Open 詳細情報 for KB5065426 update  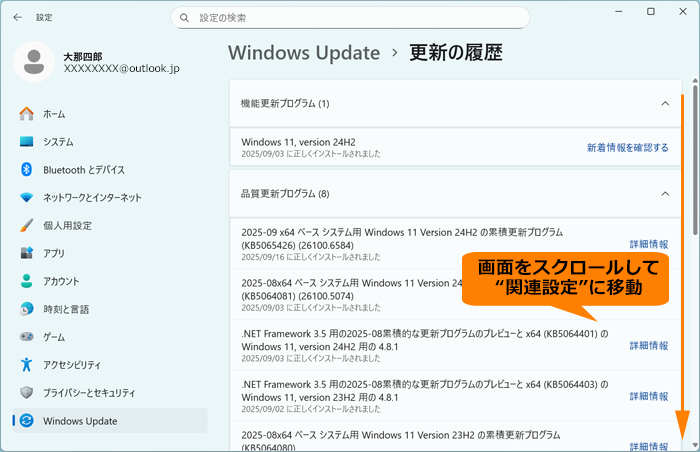point(649,244)
